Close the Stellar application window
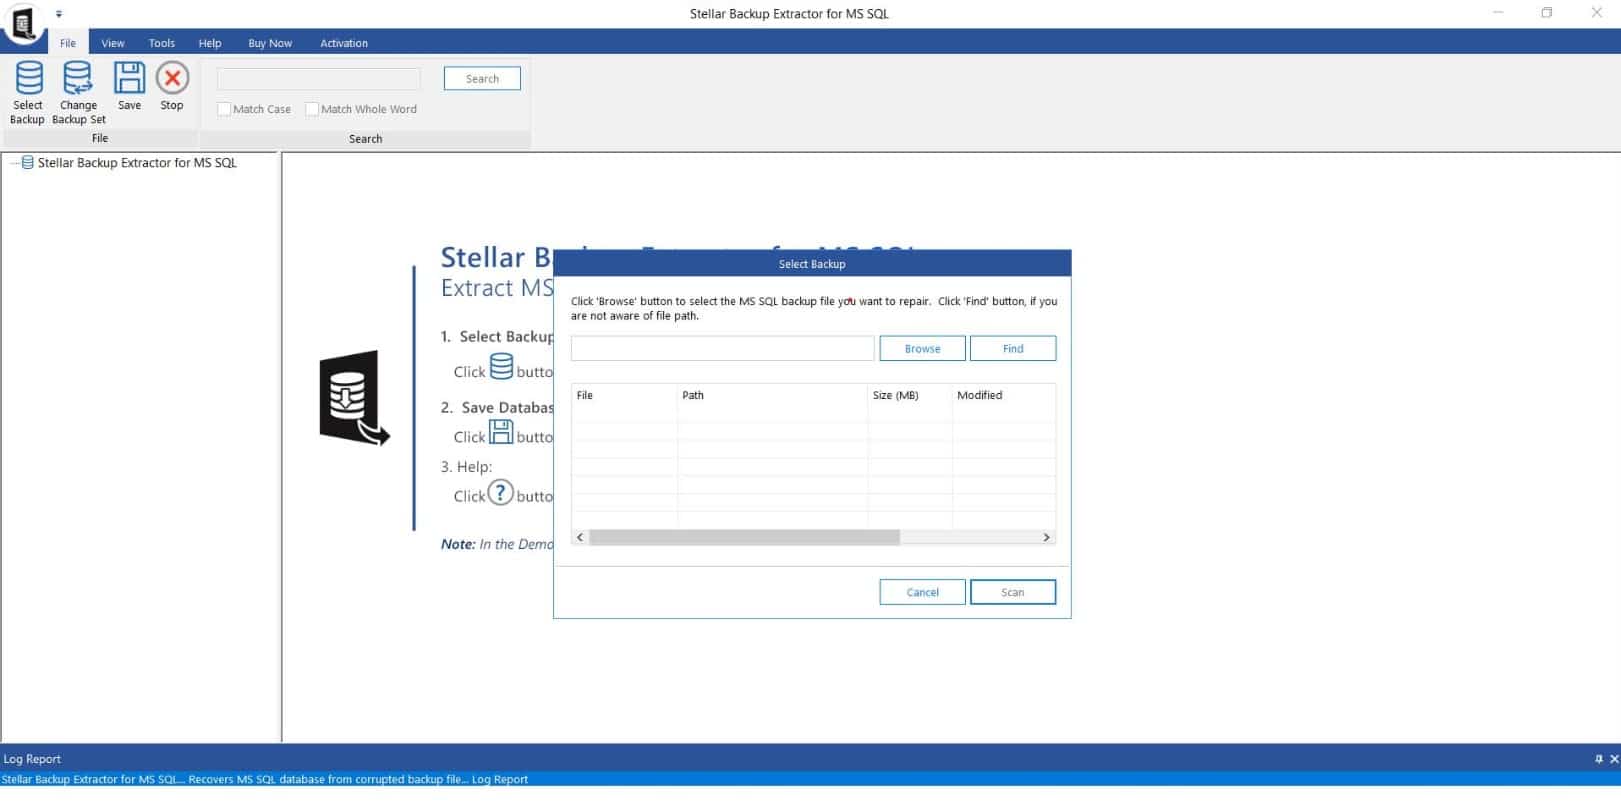This screenshot has width=1621, height=807. (1596, 13)
